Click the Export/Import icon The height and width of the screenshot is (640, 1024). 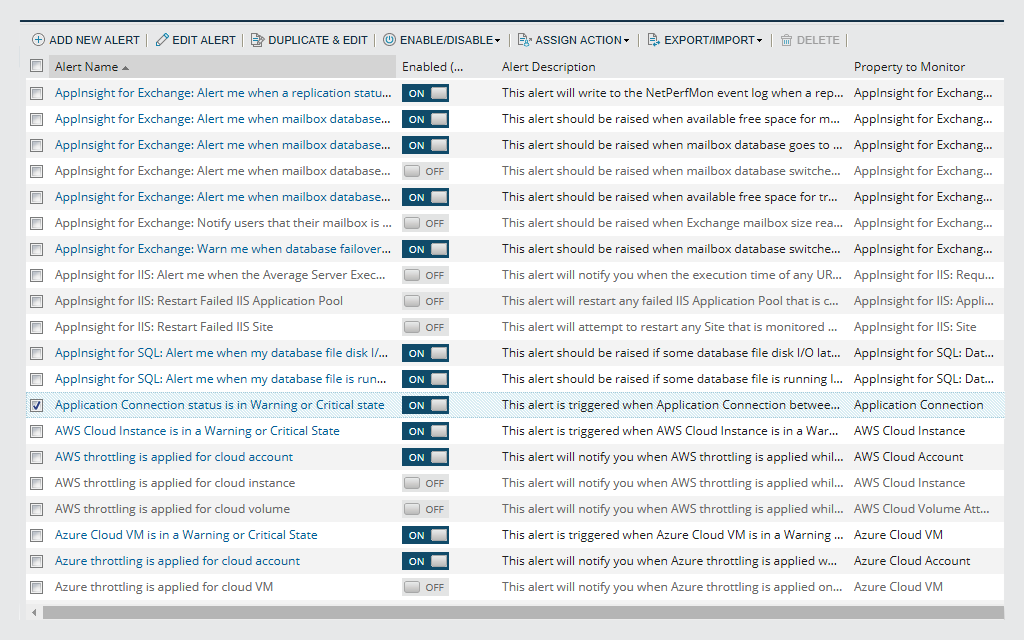[653, 40]
